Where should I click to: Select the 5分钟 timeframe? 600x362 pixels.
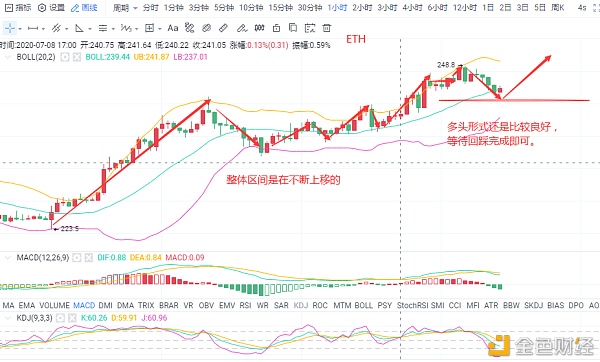click(x=224, y=8)
